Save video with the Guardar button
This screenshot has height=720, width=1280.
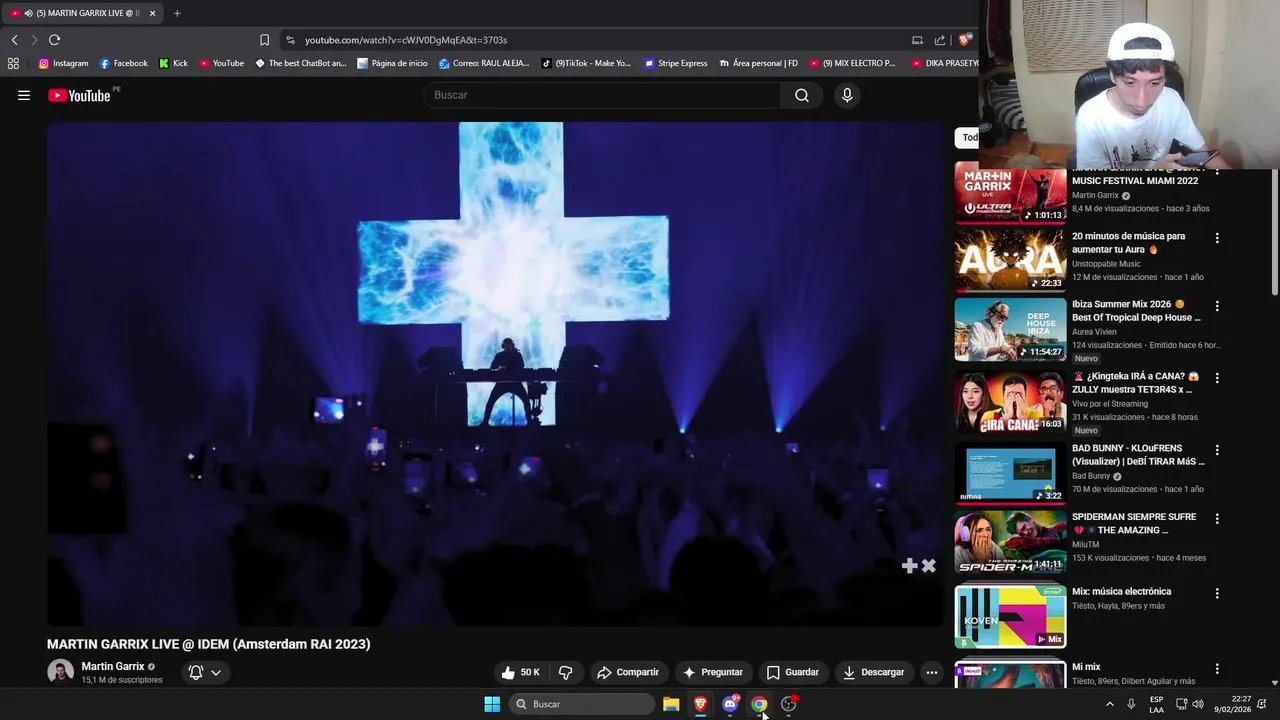point(792,672)
